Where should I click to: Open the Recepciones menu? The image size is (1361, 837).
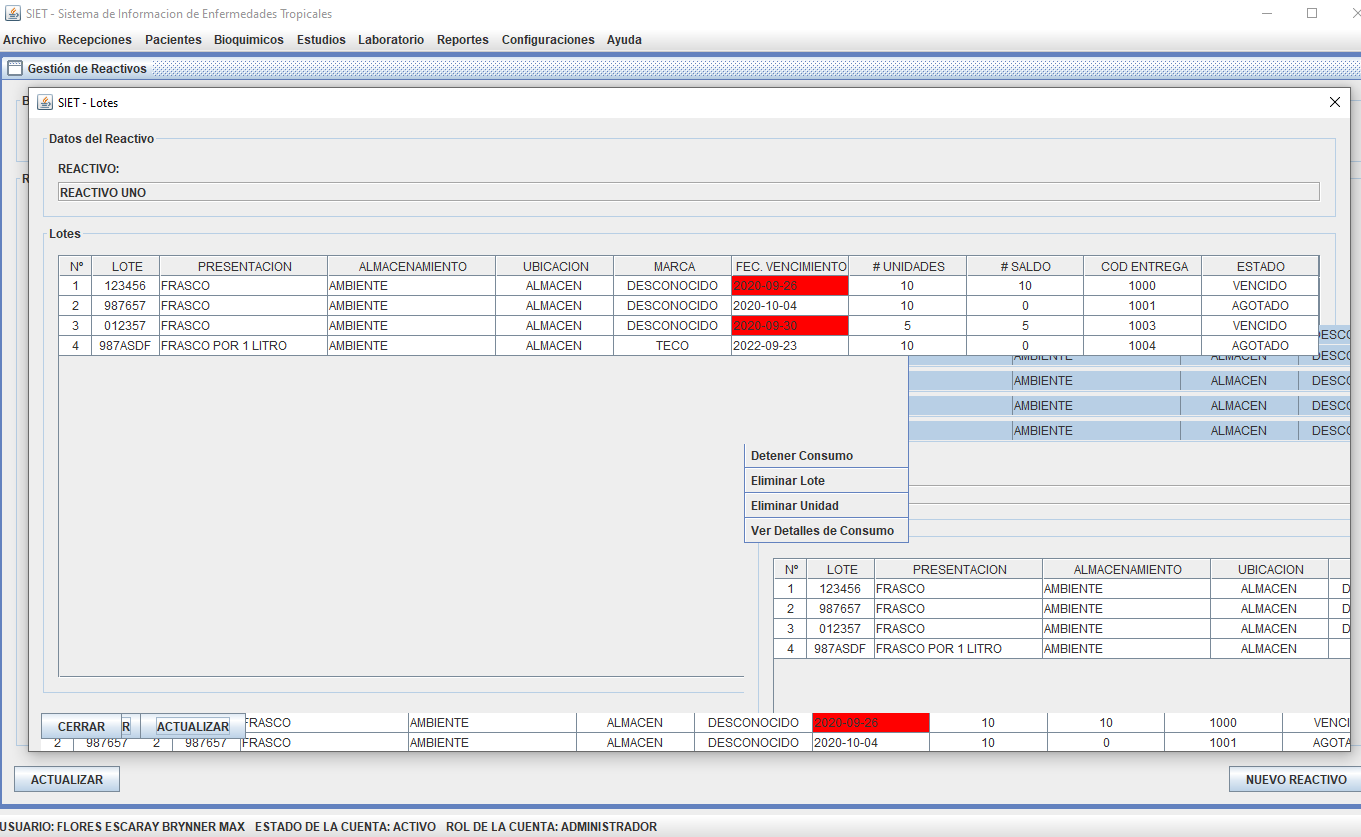click(95, 40)
